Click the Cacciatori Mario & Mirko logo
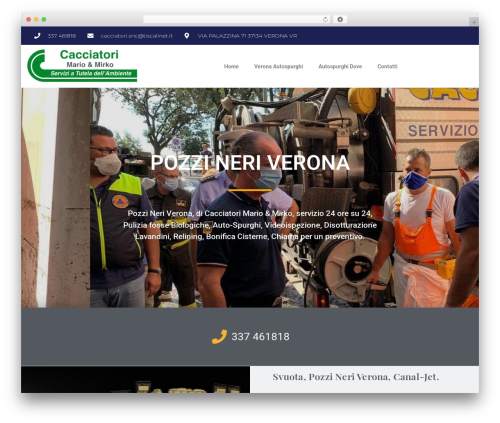 click(82, 66)
